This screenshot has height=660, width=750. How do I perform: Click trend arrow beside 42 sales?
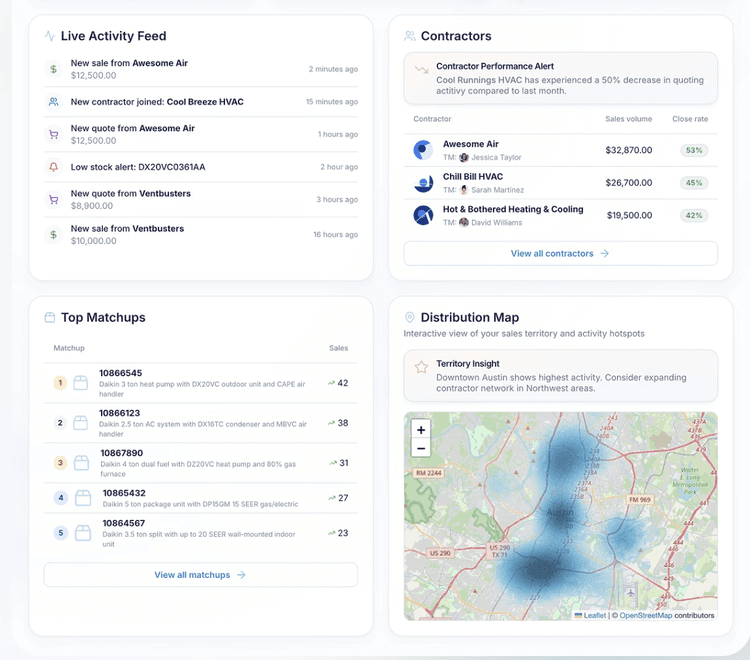coord(331,383)
